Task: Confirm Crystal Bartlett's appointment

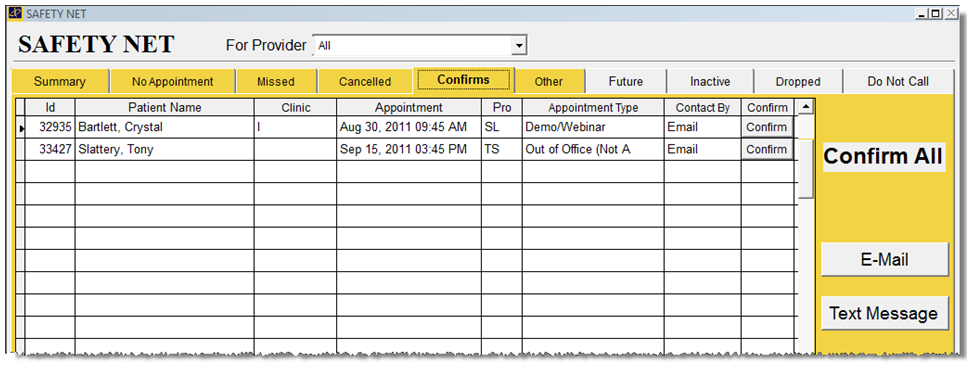Action: 767,127
